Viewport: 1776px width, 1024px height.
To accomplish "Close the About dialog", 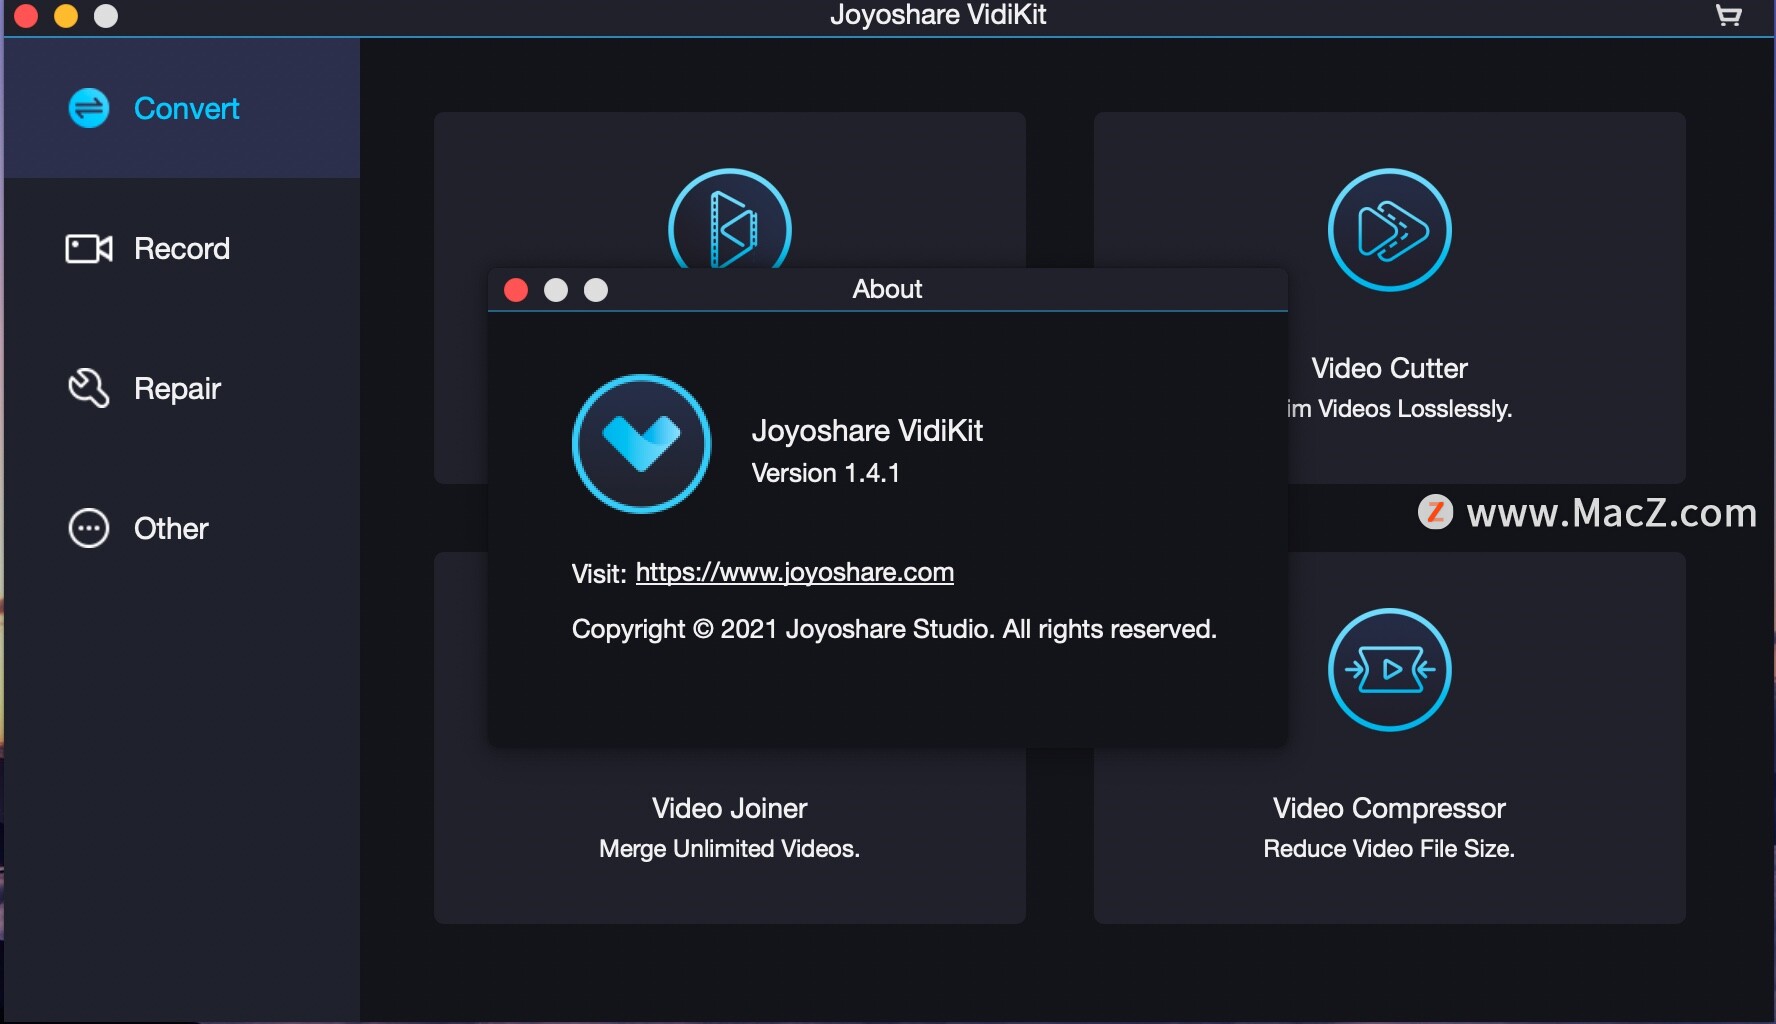I will coord(516,290).
